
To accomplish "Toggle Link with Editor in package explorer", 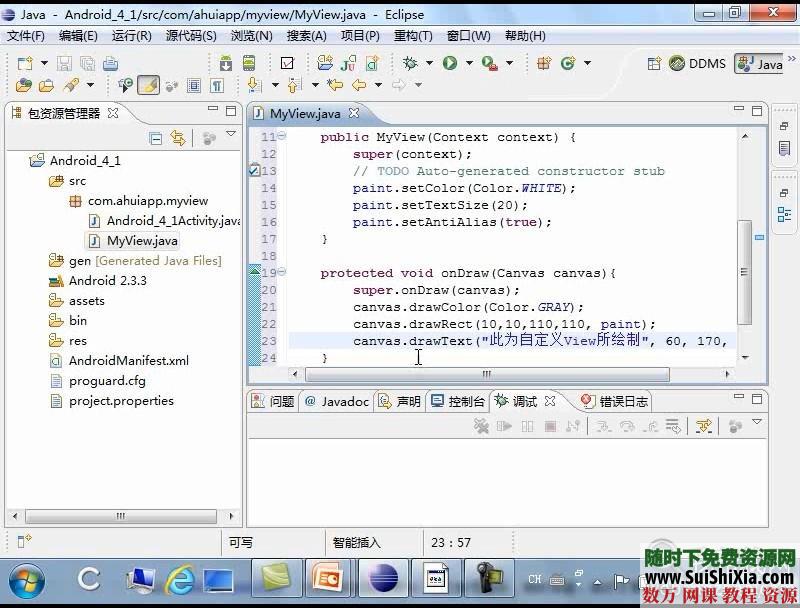I will (x=178, y=139).
